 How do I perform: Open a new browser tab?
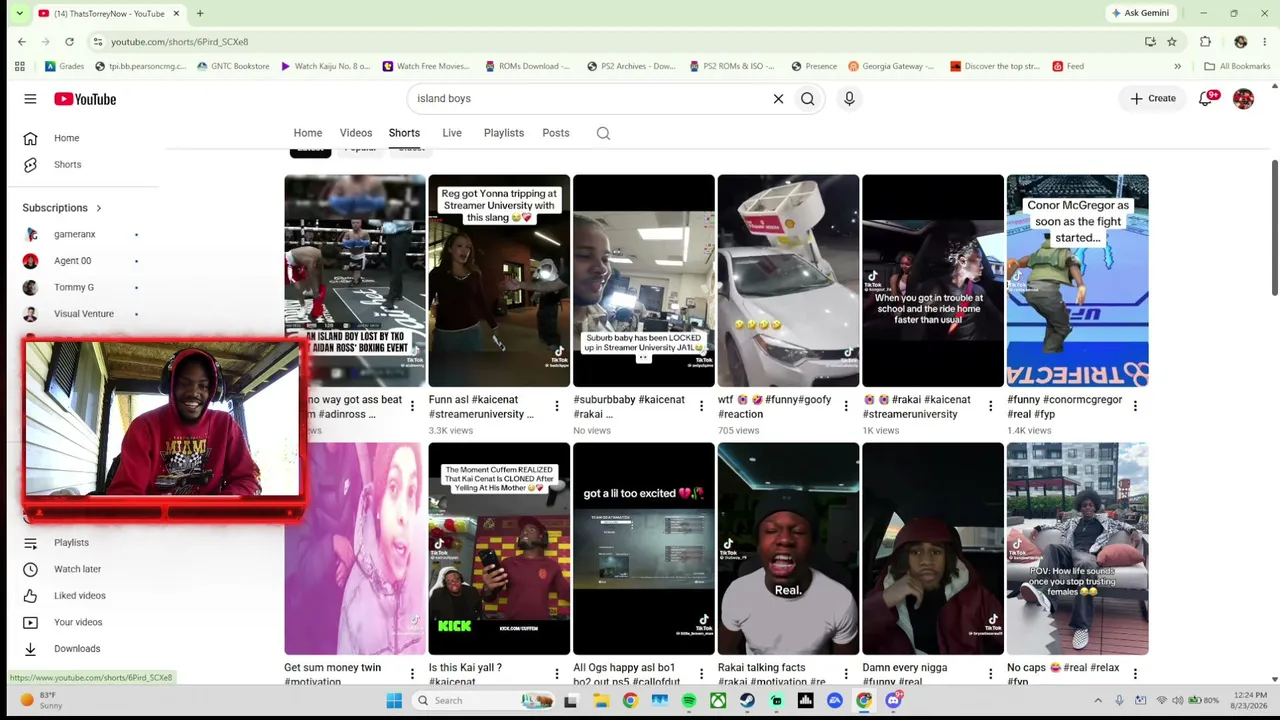[x=200, y=13]
